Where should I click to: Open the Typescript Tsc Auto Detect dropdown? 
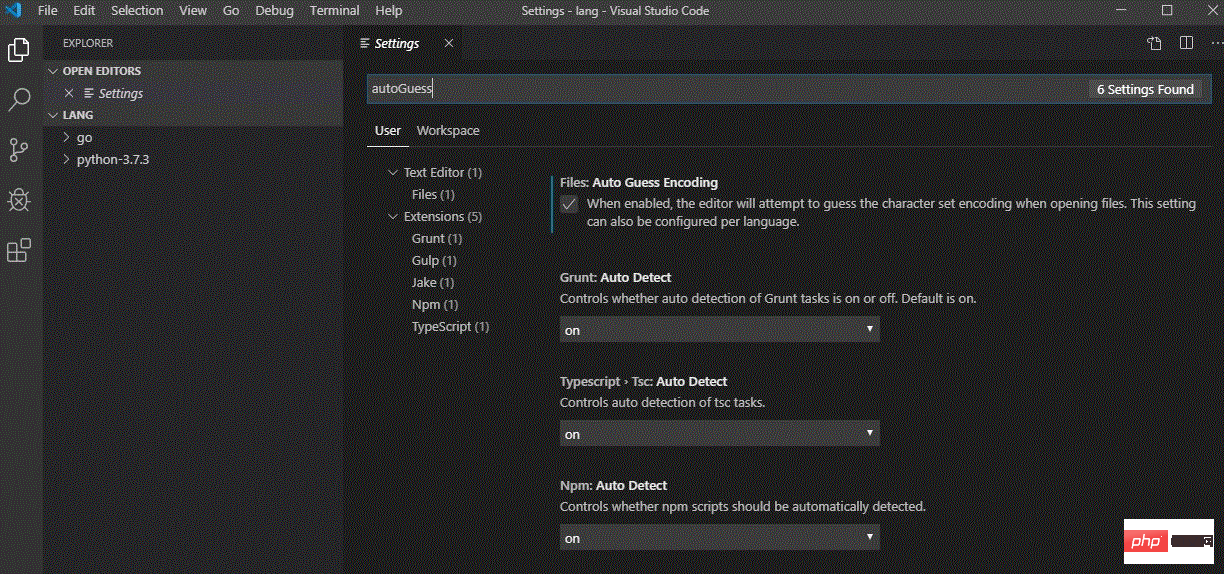[x=719, y=434]
